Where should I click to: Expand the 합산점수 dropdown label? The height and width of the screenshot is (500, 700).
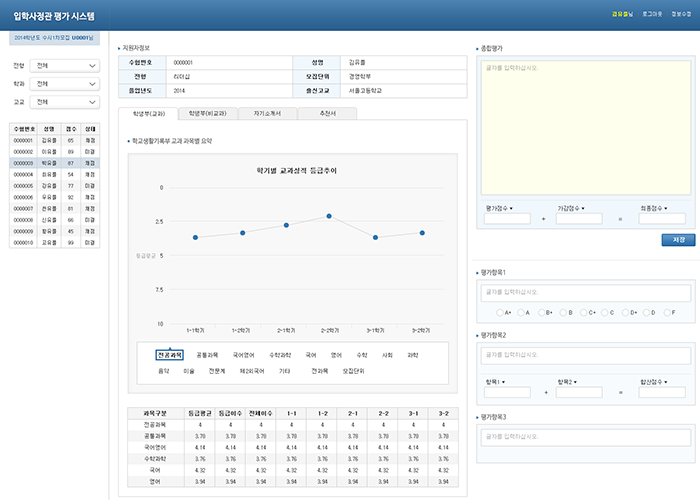click(x=654, y=382)
